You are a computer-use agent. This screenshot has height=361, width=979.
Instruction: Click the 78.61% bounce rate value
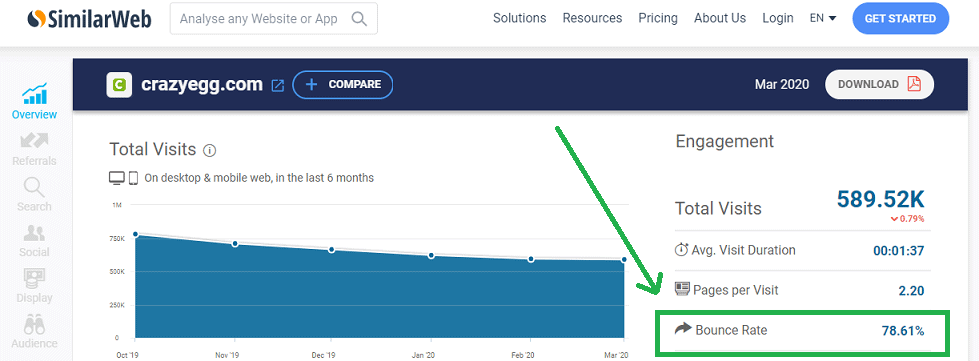pyautogui.click(x=903, y=331)
